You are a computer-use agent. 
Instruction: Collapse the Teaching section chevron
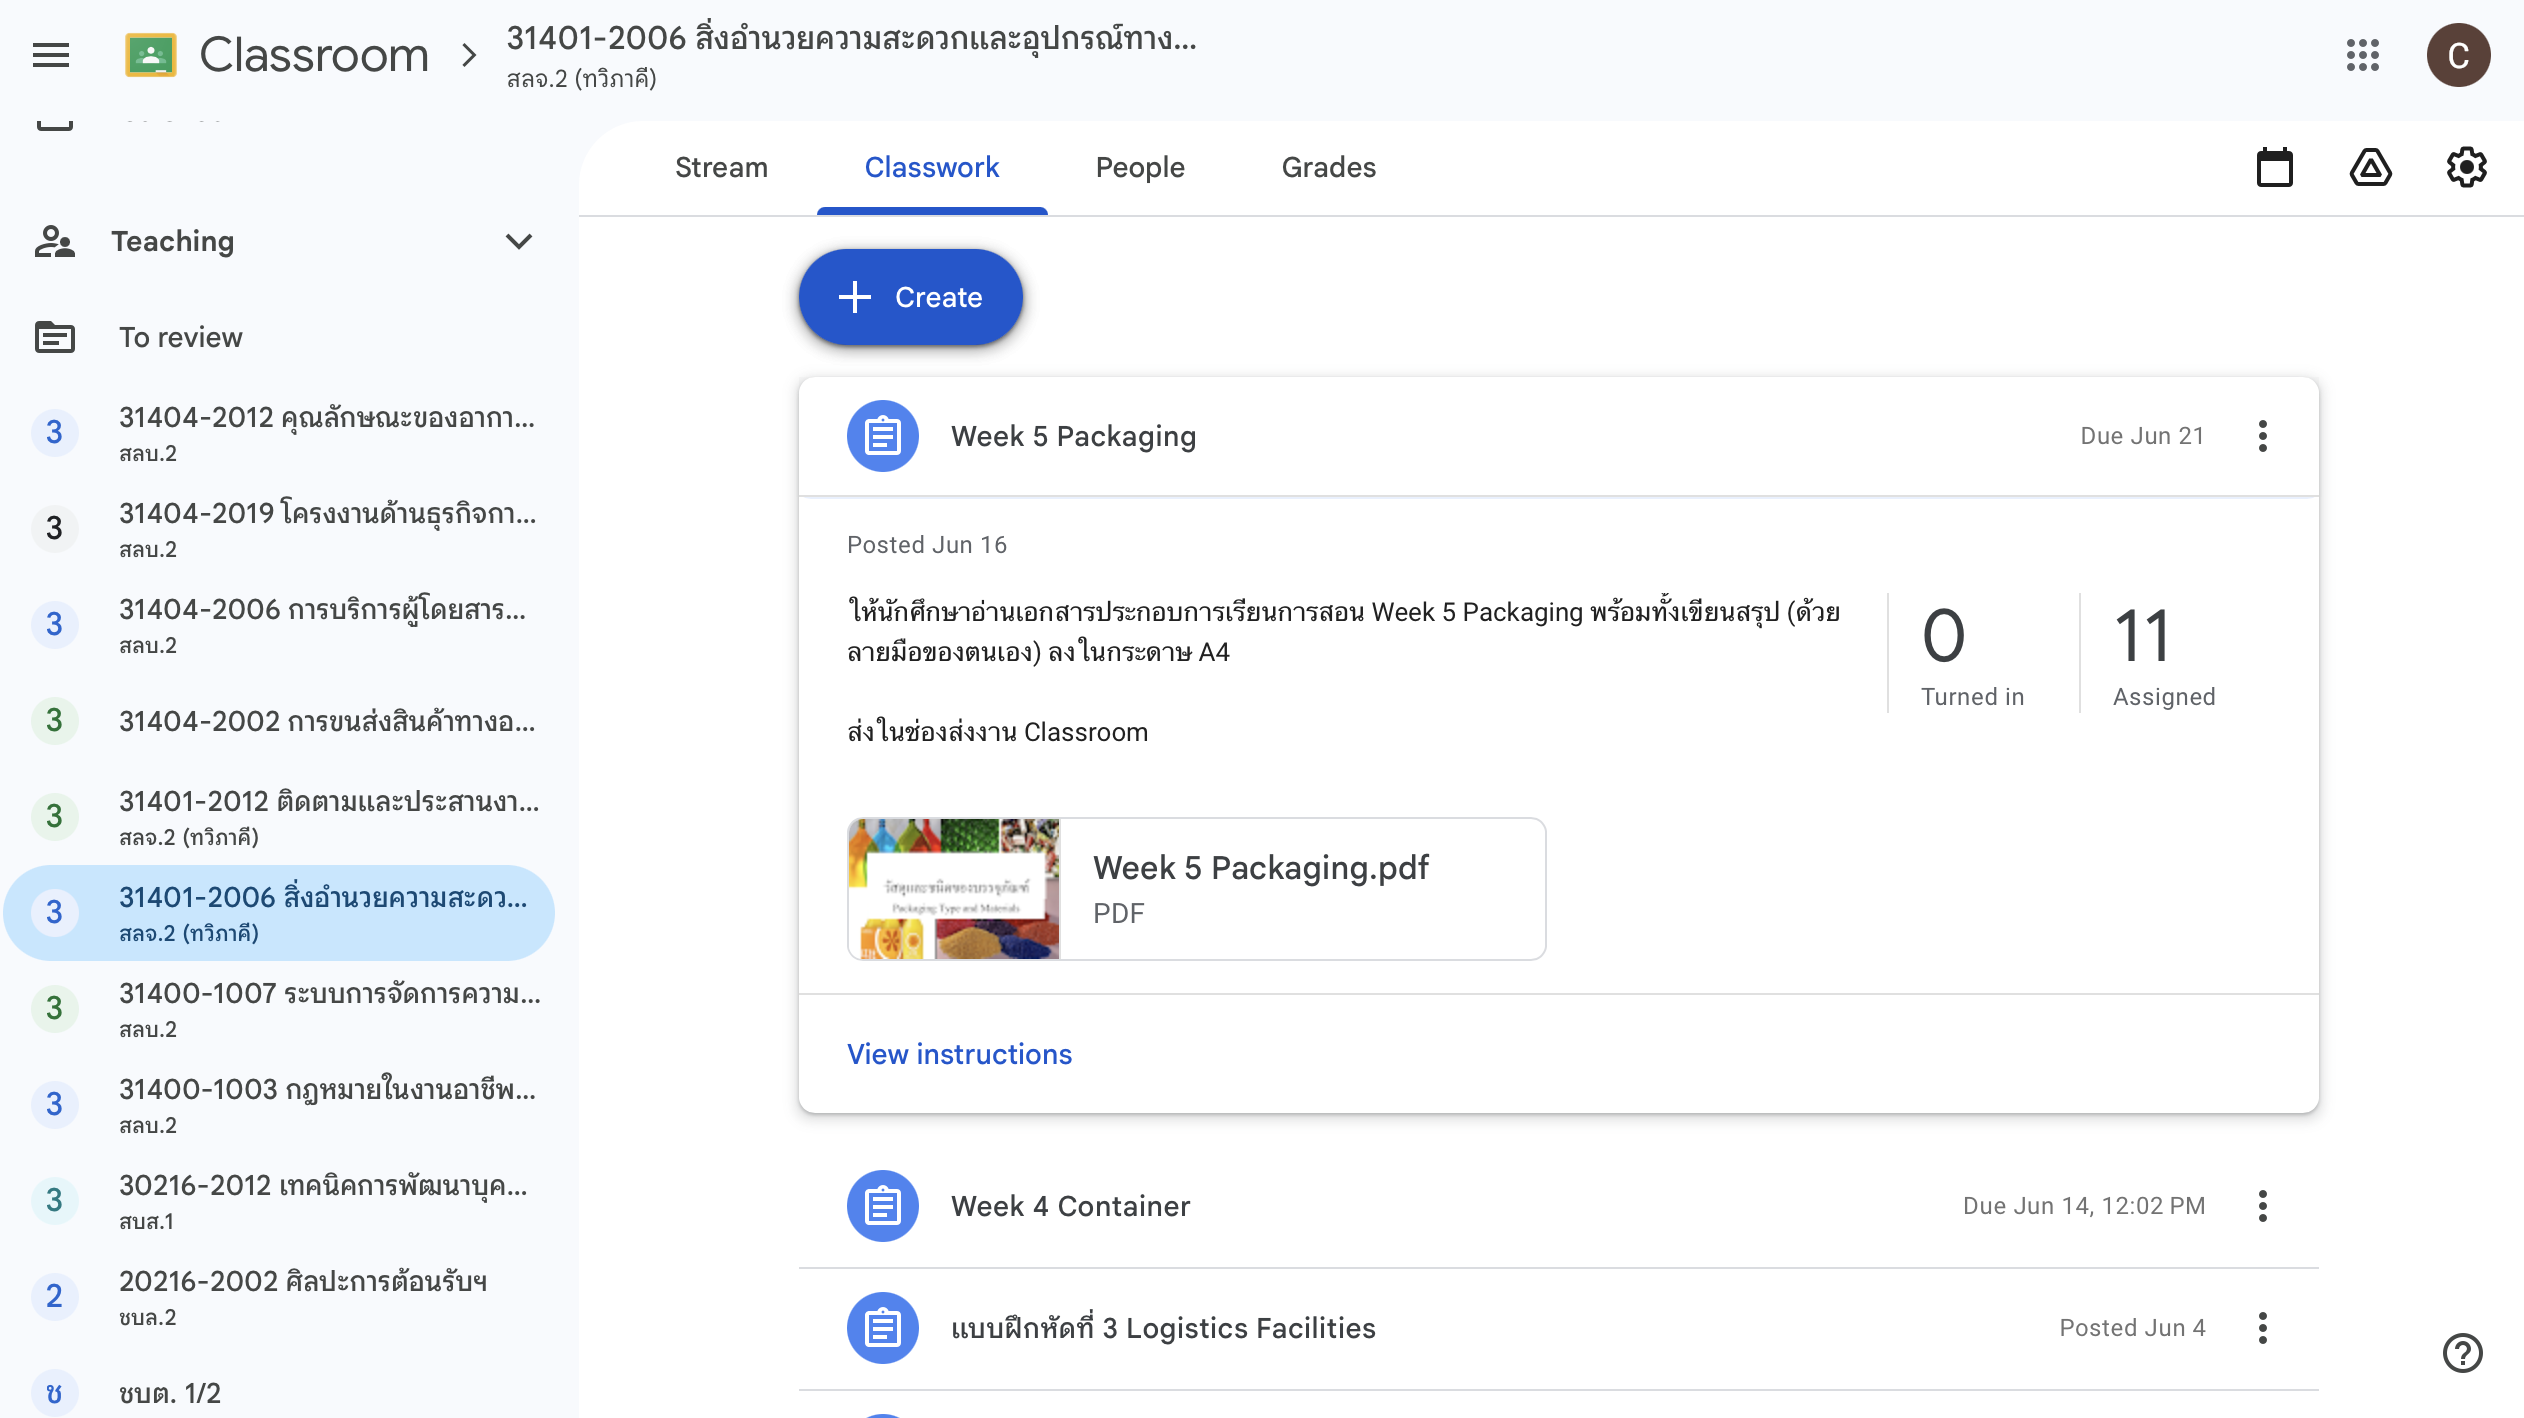tap(518, 241)
